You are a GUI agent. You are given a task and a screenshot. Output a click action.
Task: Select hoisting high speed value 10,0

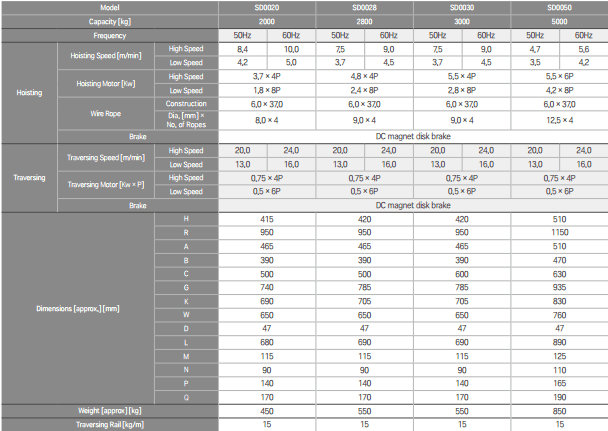tap(291, 49)
